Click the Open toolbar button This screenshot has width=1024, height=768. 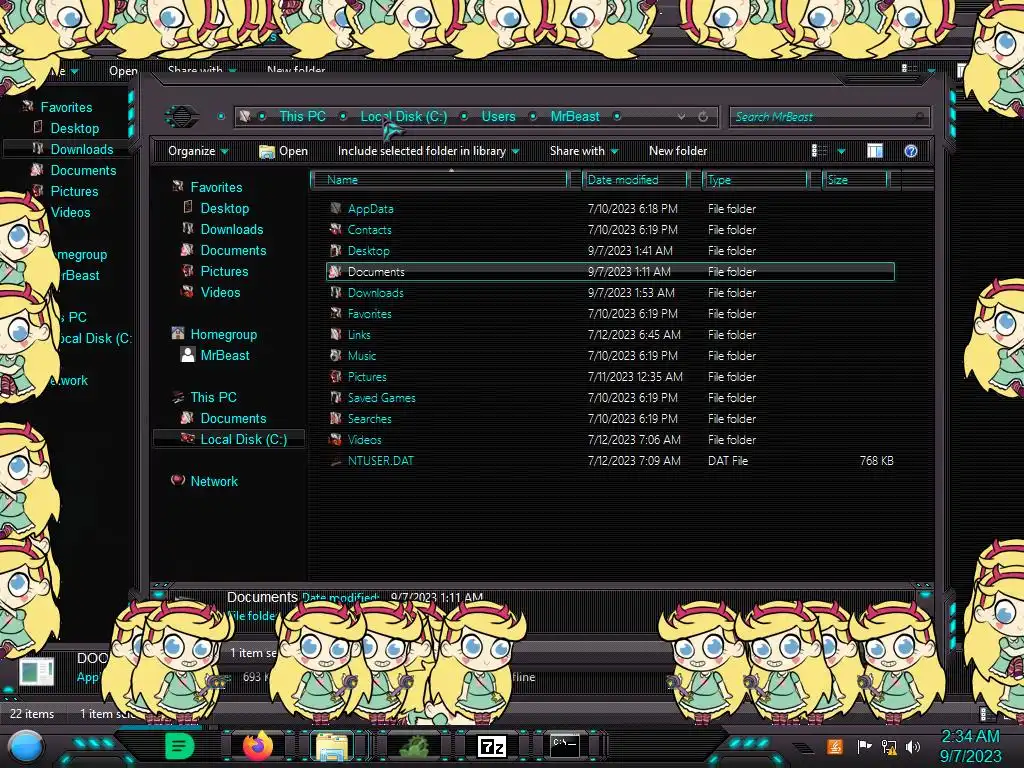283,151
